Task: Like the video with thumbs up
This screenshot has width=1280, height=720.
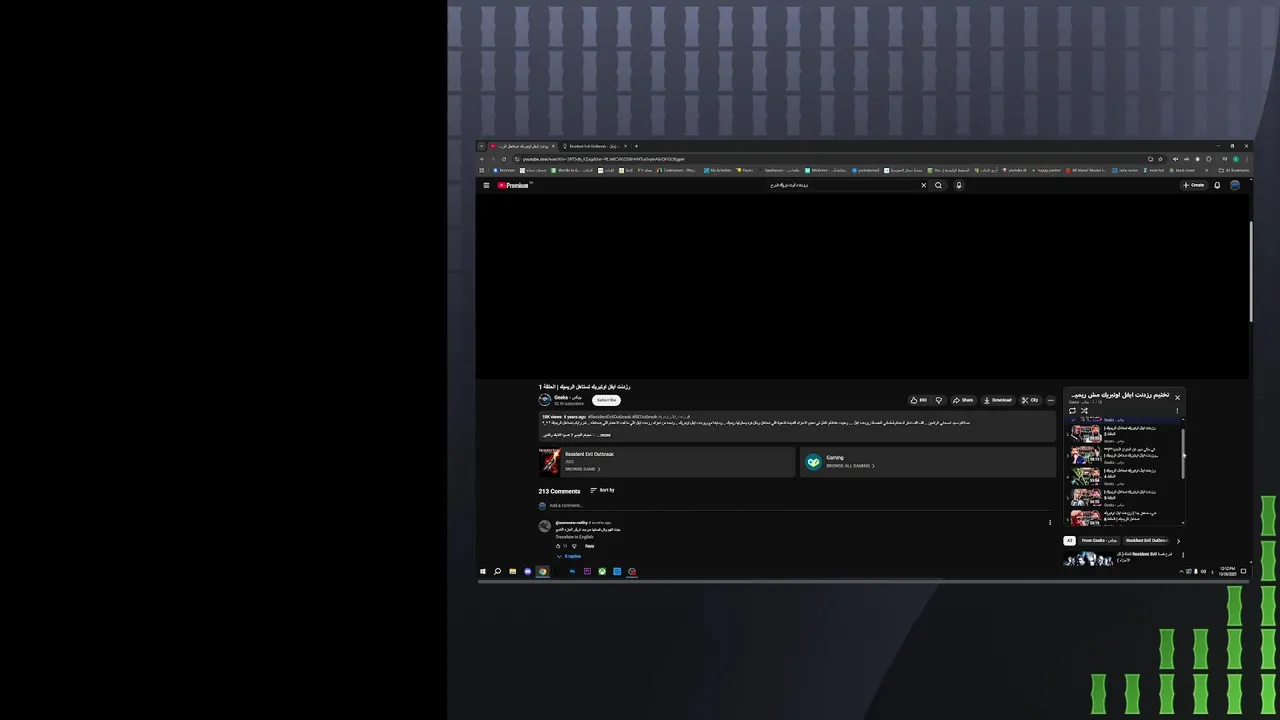Action: point(918,400)
